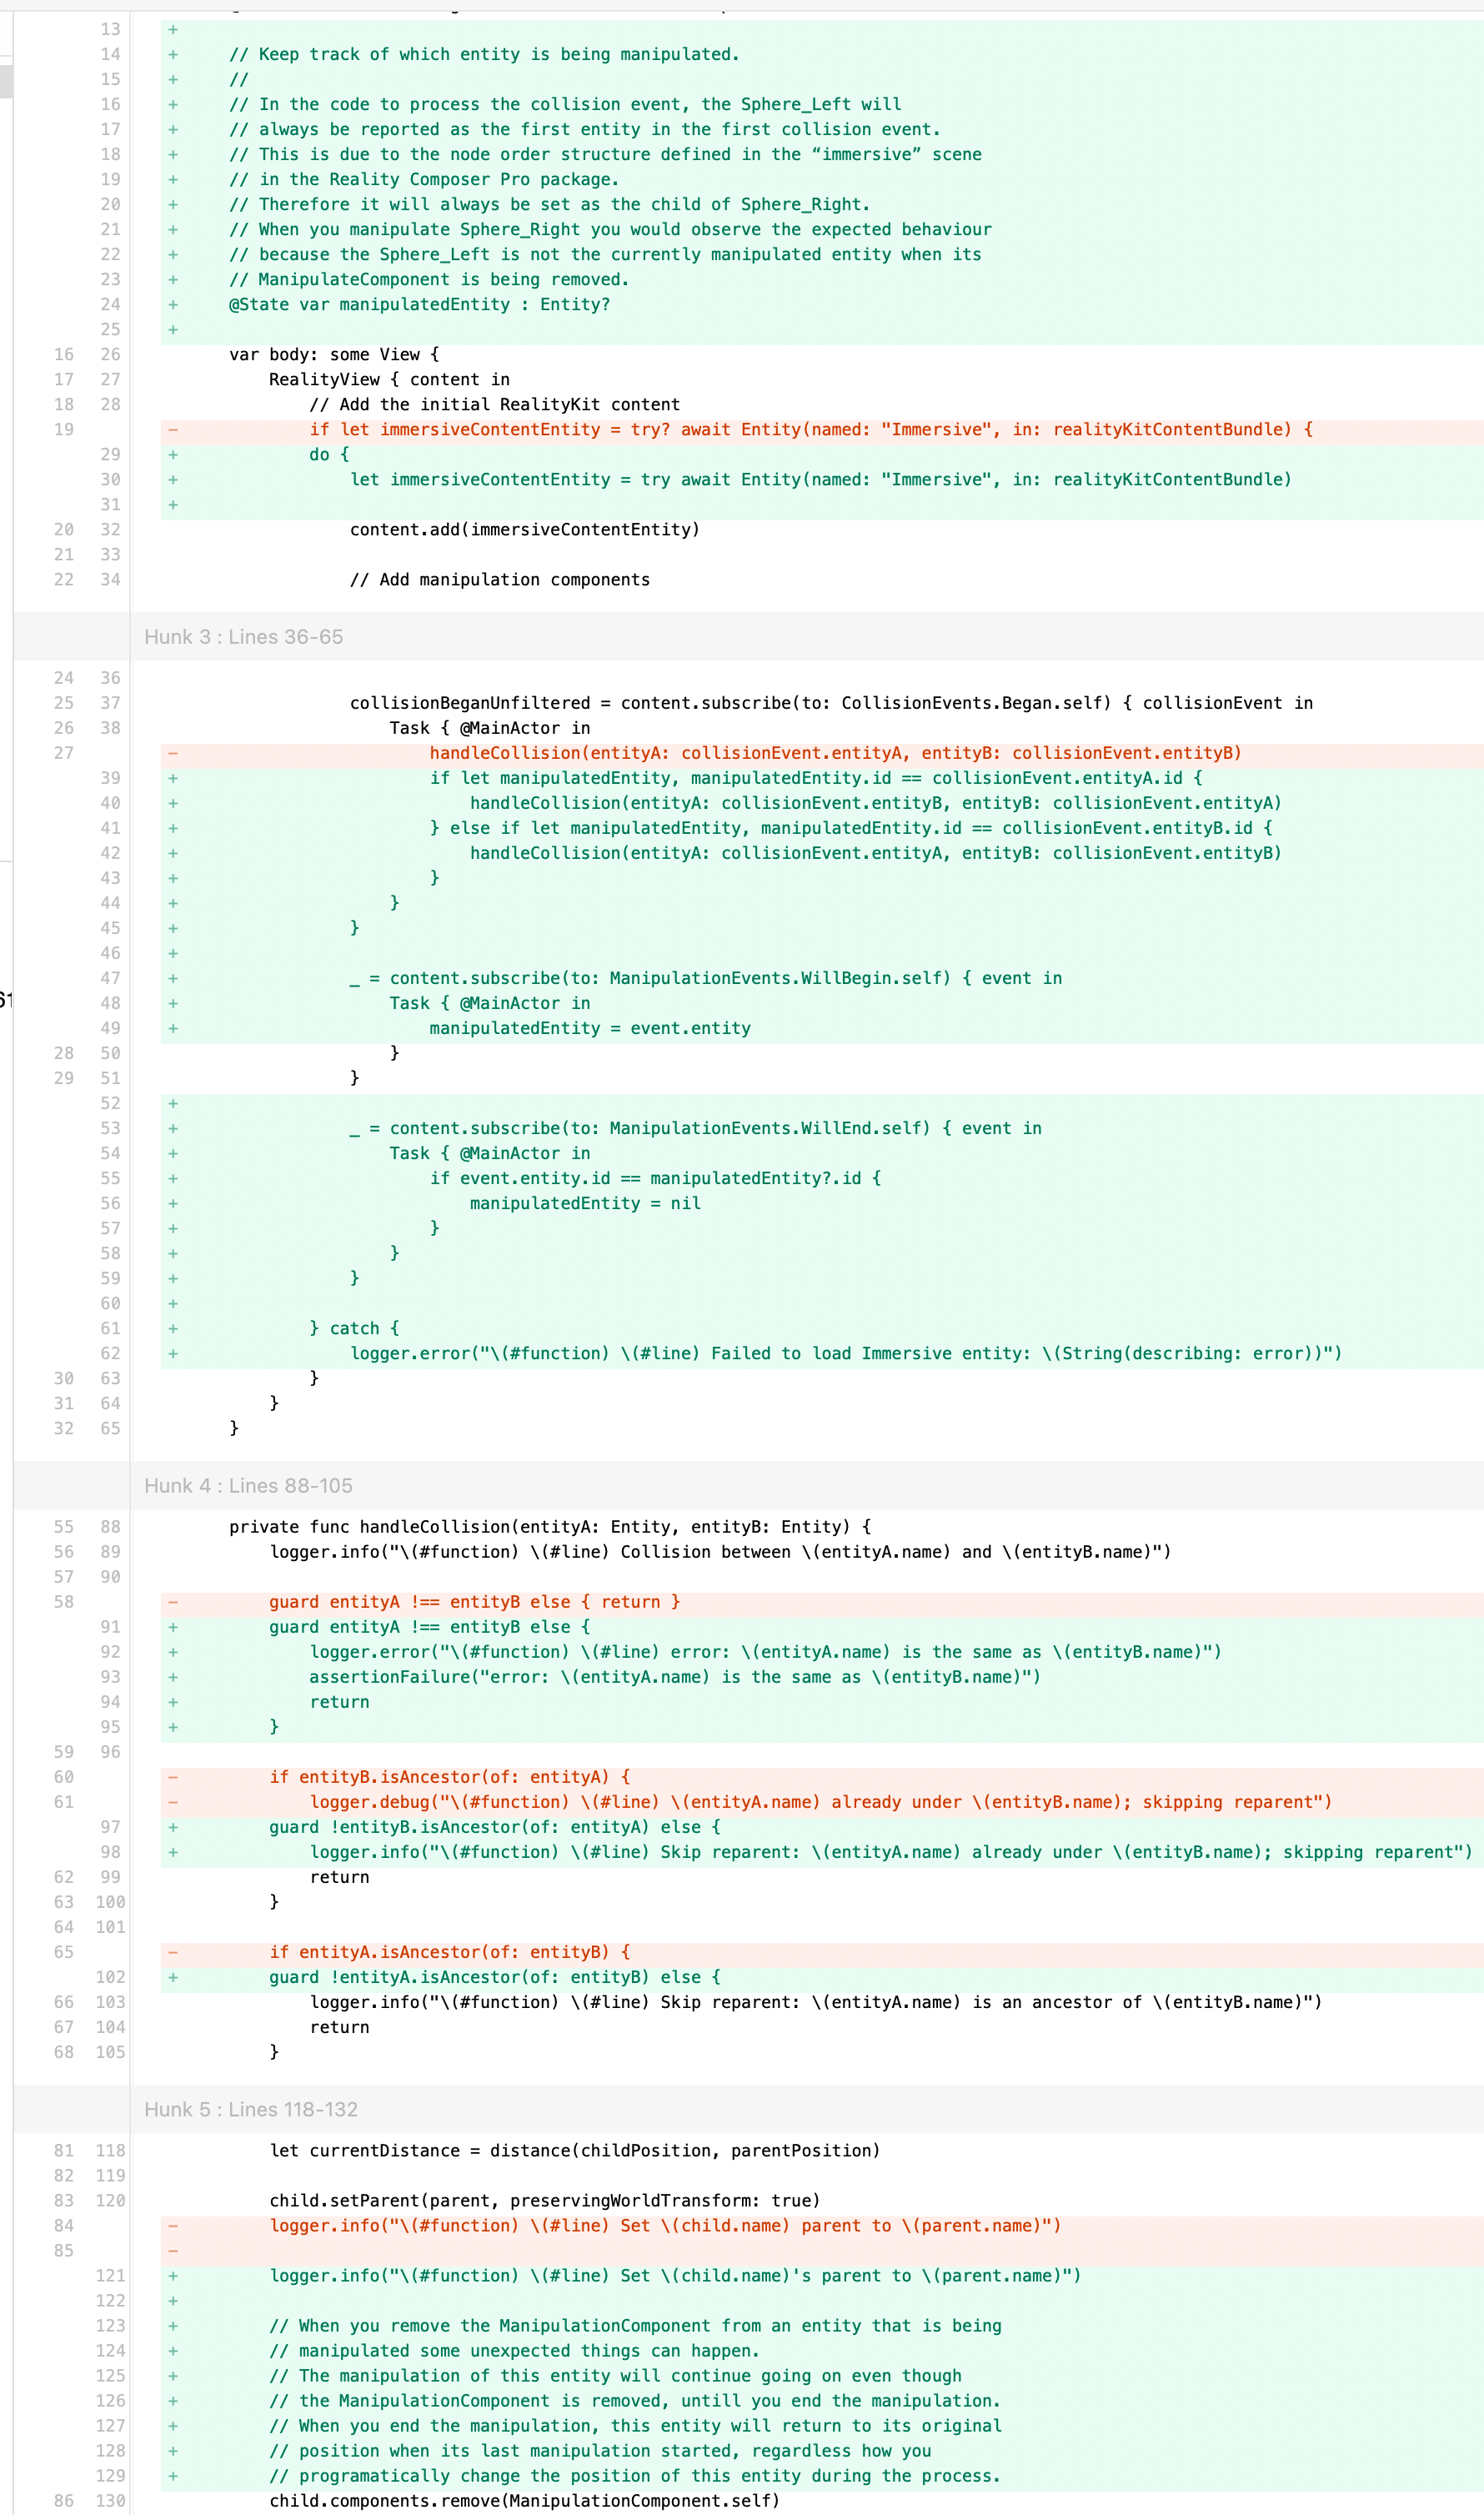Click the 'private func handleCollision' declaration line
This screenshot has height=2515, width=1484.
click(x=550, y=1527)
